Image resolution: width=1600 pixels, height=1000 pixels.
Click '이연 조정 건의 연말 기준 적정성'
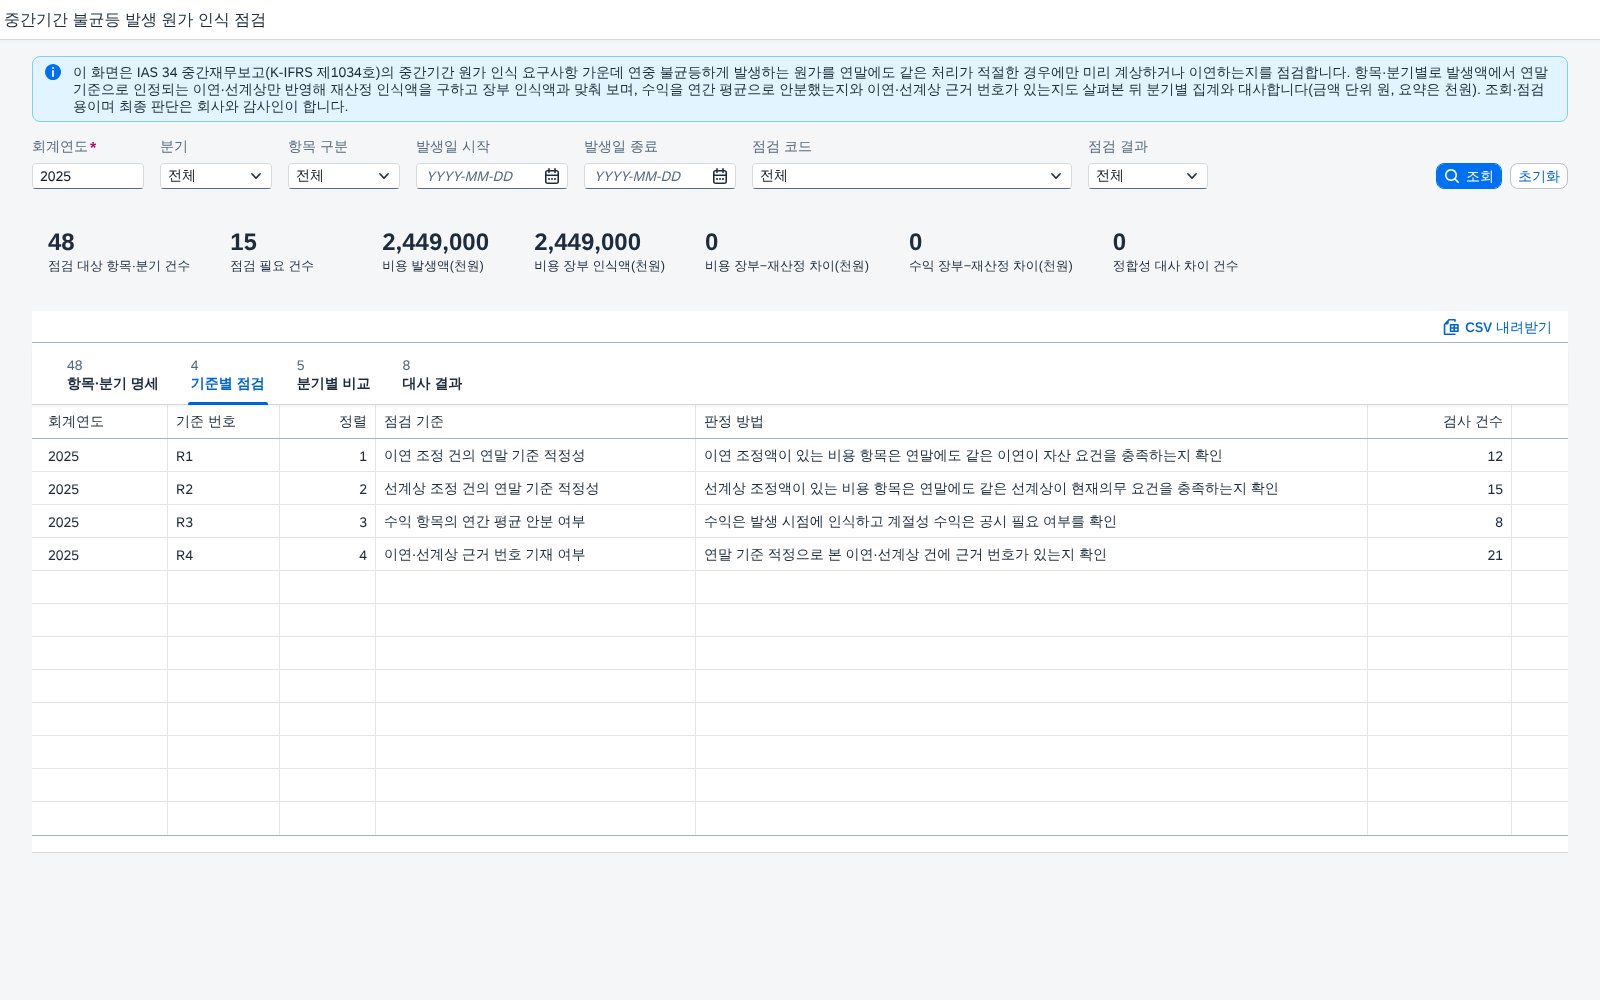click(x=484, y=456)
